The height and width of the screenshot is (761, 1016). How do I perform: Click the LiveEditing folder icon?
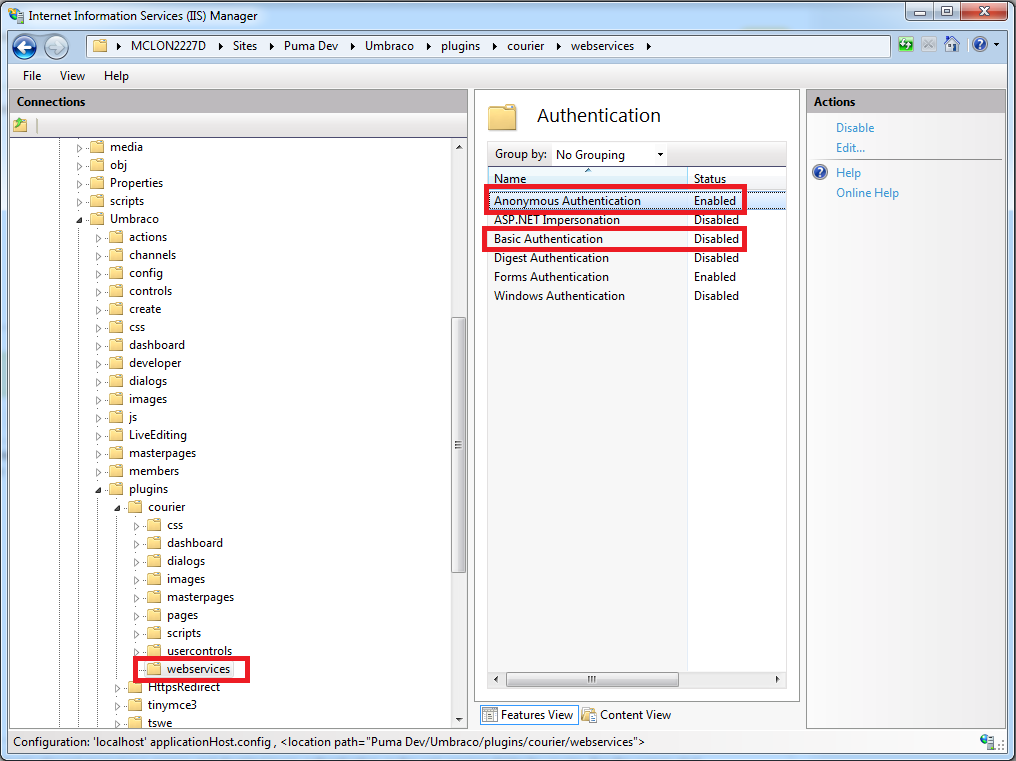[116, 435]
